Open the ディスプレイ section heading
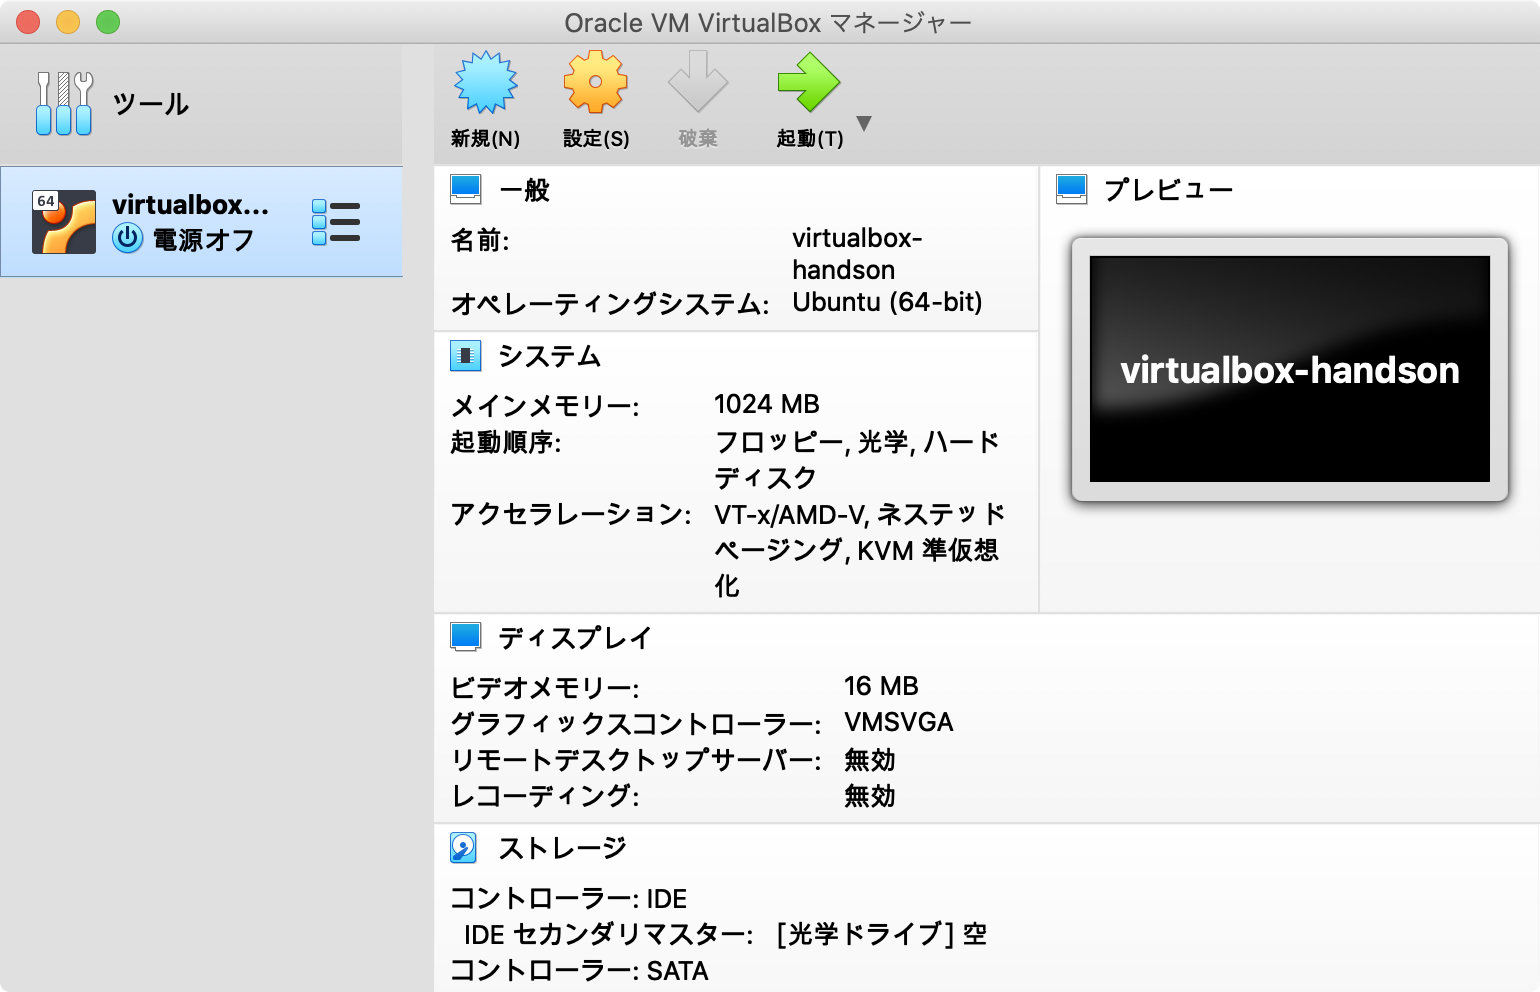Viewport: 1540px width, 992px height. (x=575, y=638)
